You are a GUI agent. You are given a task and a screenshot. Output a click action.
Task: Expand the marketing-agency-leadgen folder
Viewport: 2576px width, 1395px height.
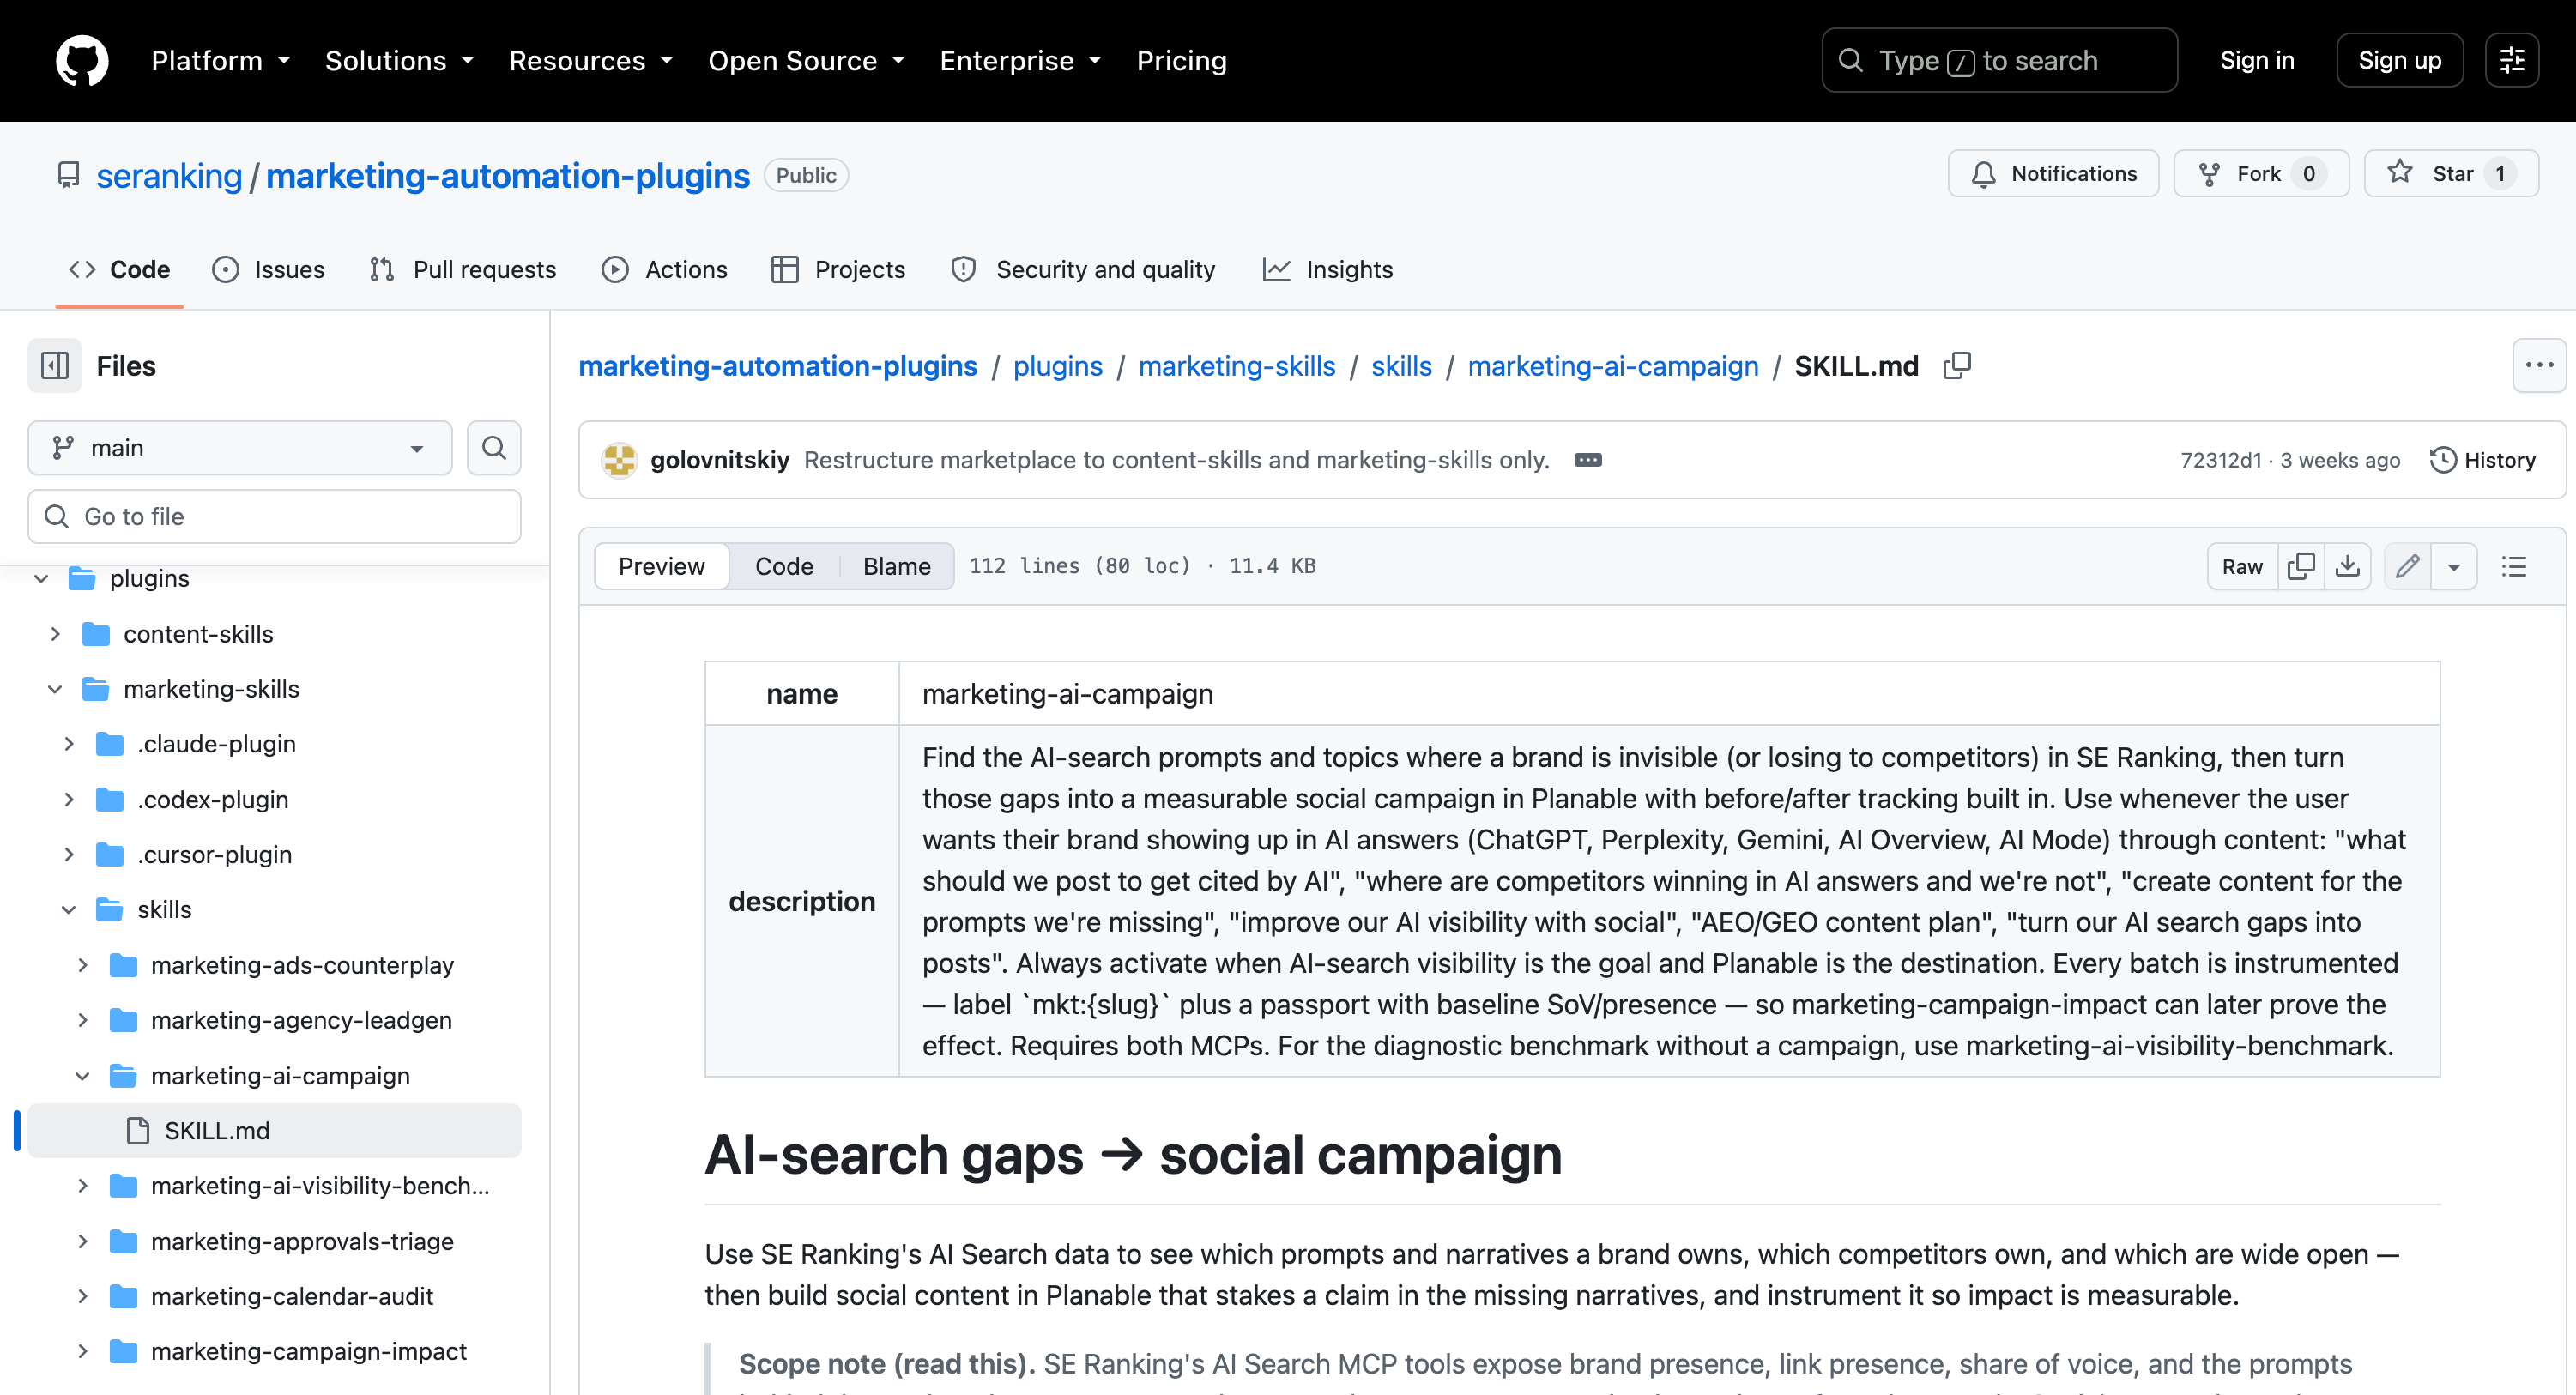[x=83, y=1020]
